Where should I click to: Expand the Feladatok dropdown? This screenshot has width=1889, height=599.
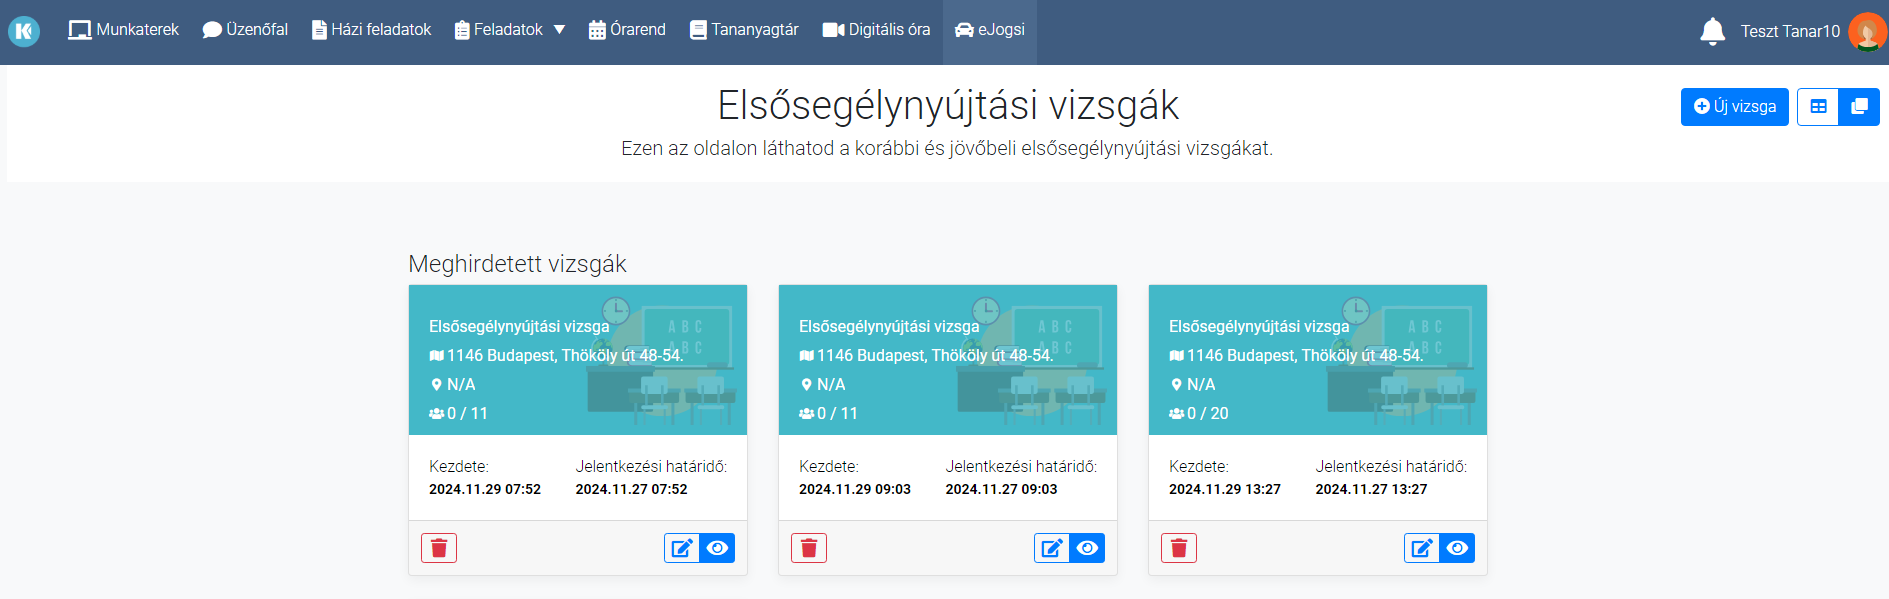[x=510, y=30]
